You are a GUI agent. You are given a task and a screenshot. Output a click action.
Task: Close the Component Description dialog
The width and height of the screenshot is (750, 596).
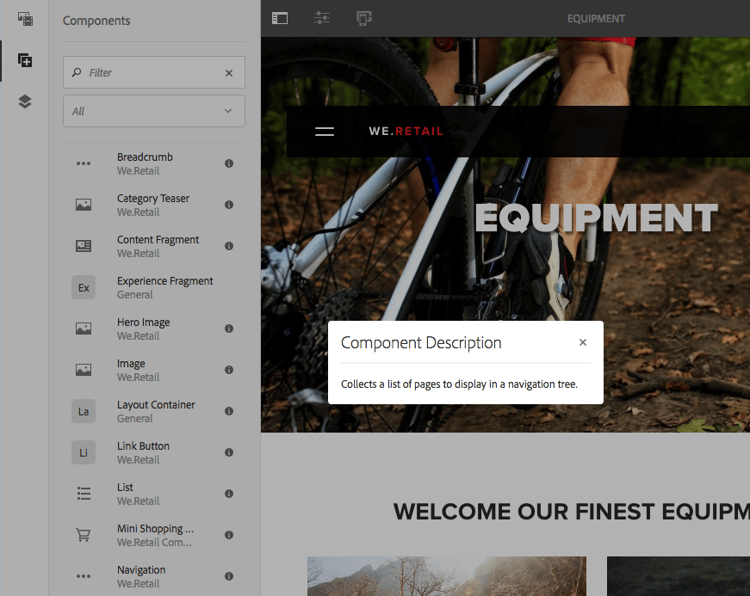click(x=583, y=342)
